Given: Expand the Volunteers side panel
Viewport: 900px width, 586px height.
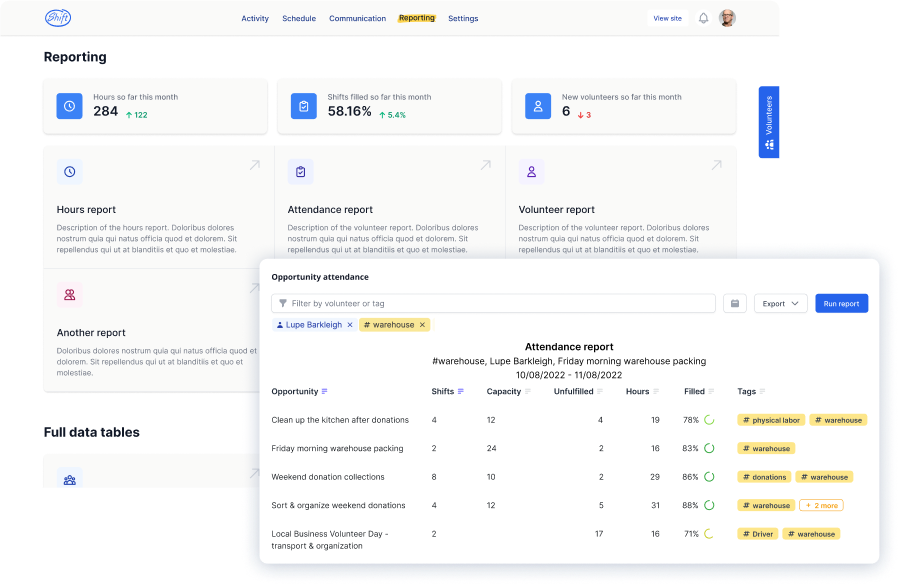Looking at the screenshot, I should 770,122.
